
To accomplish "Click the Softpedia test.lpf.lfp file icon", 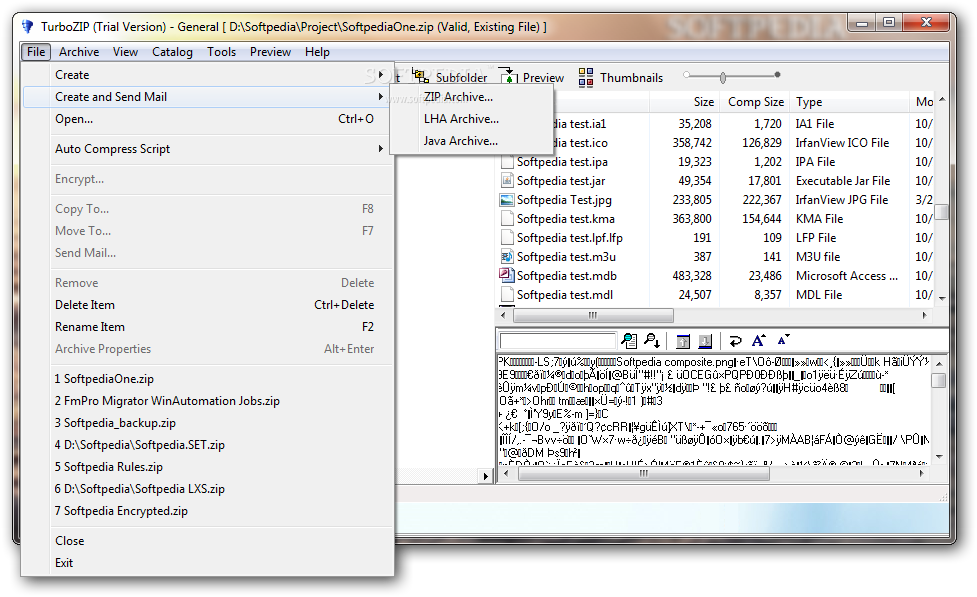I will pos(507,238).
